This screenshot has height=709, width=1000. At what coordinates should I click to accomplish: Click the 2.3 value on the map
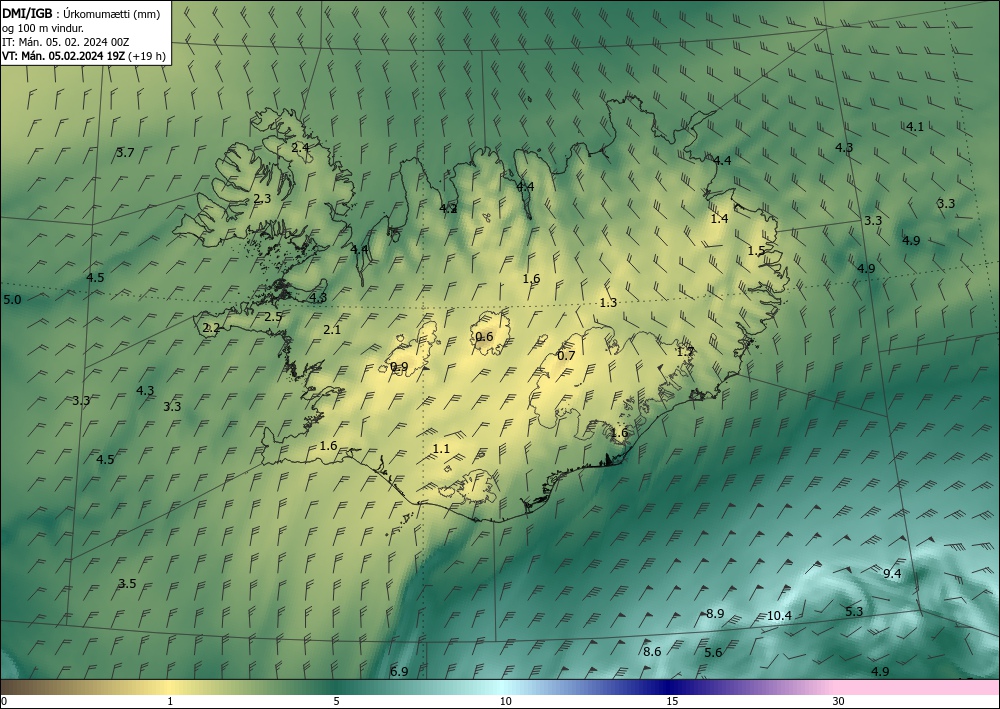(x=262, y=198)
